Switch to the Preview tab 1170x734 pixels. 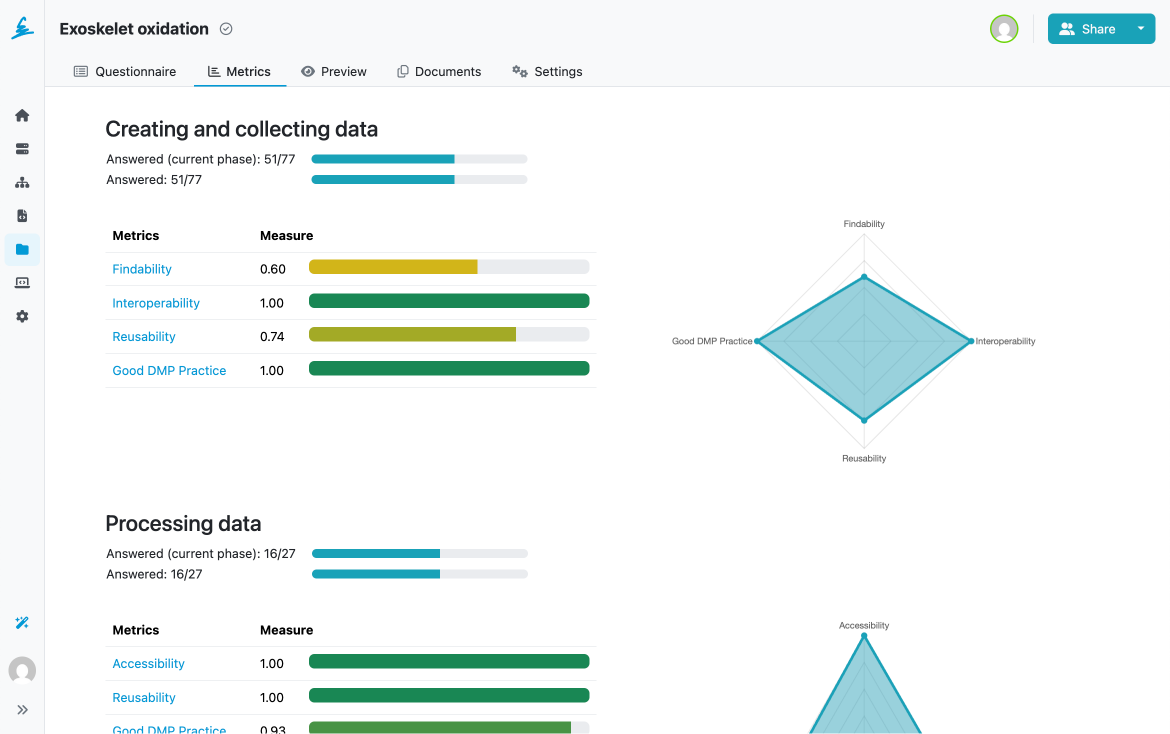pyautogui.click(x=334, y=72)
